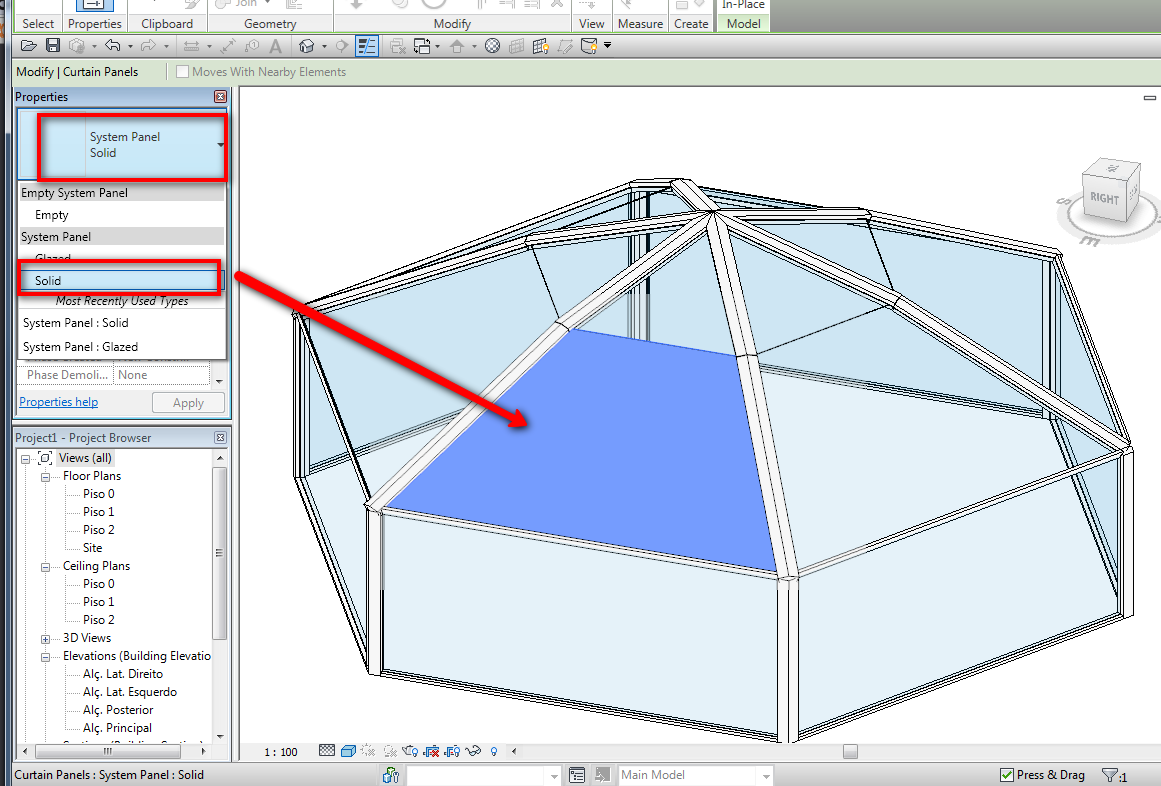1161x786 pixels.
Task: Toggle the Press & Drag checkbox
Action: (x=1007, y=775)
